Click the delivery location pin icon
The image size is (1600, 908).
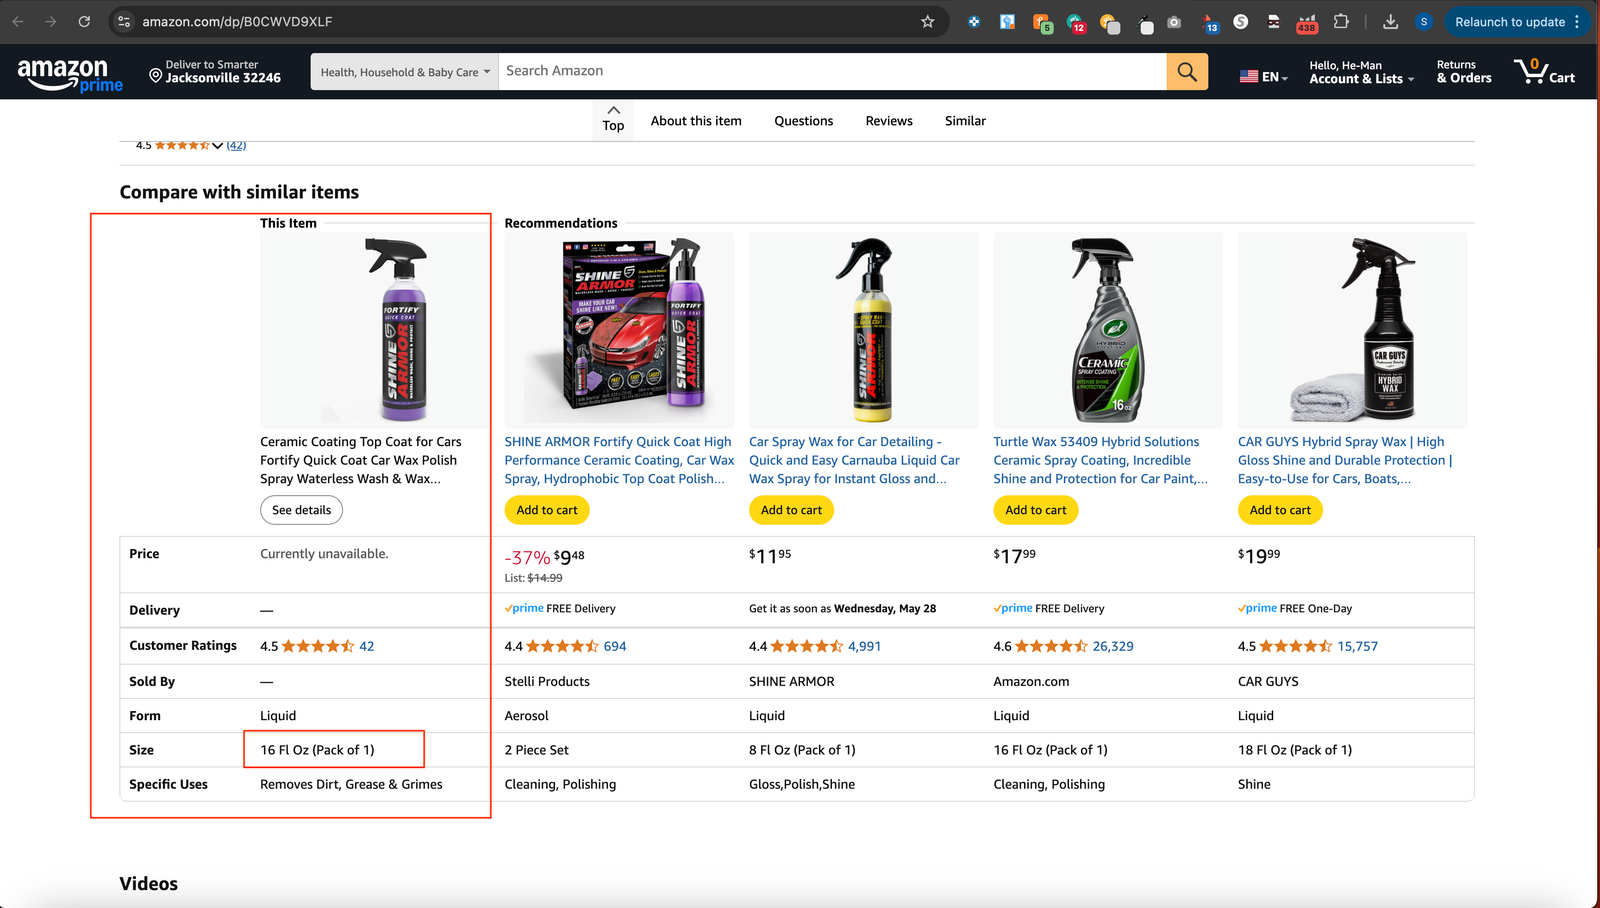(155, 75)
